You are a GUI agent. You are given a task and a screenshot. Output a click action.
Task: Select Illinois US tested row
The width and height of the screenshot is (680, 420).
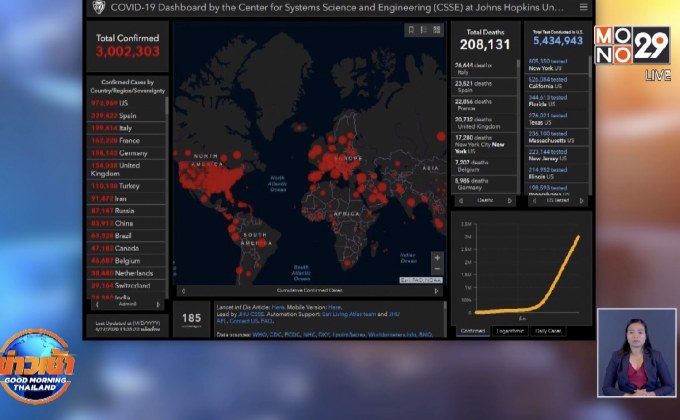coord(557,173)
